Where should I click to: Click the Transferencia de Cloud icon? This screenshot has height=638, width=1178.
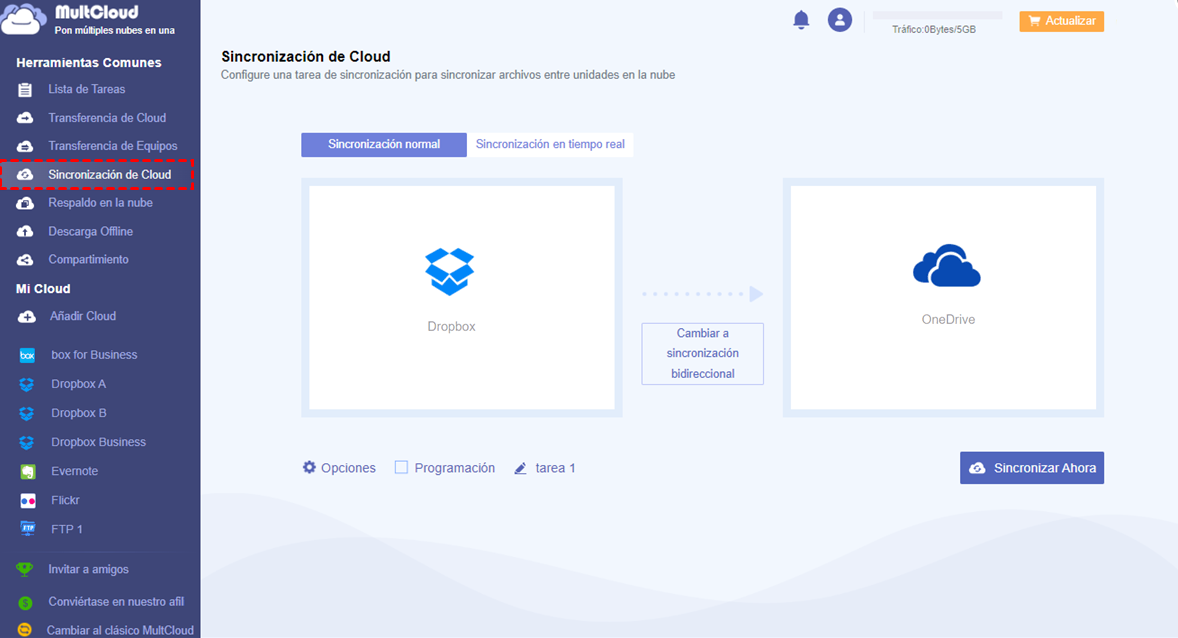pos(25,118)
